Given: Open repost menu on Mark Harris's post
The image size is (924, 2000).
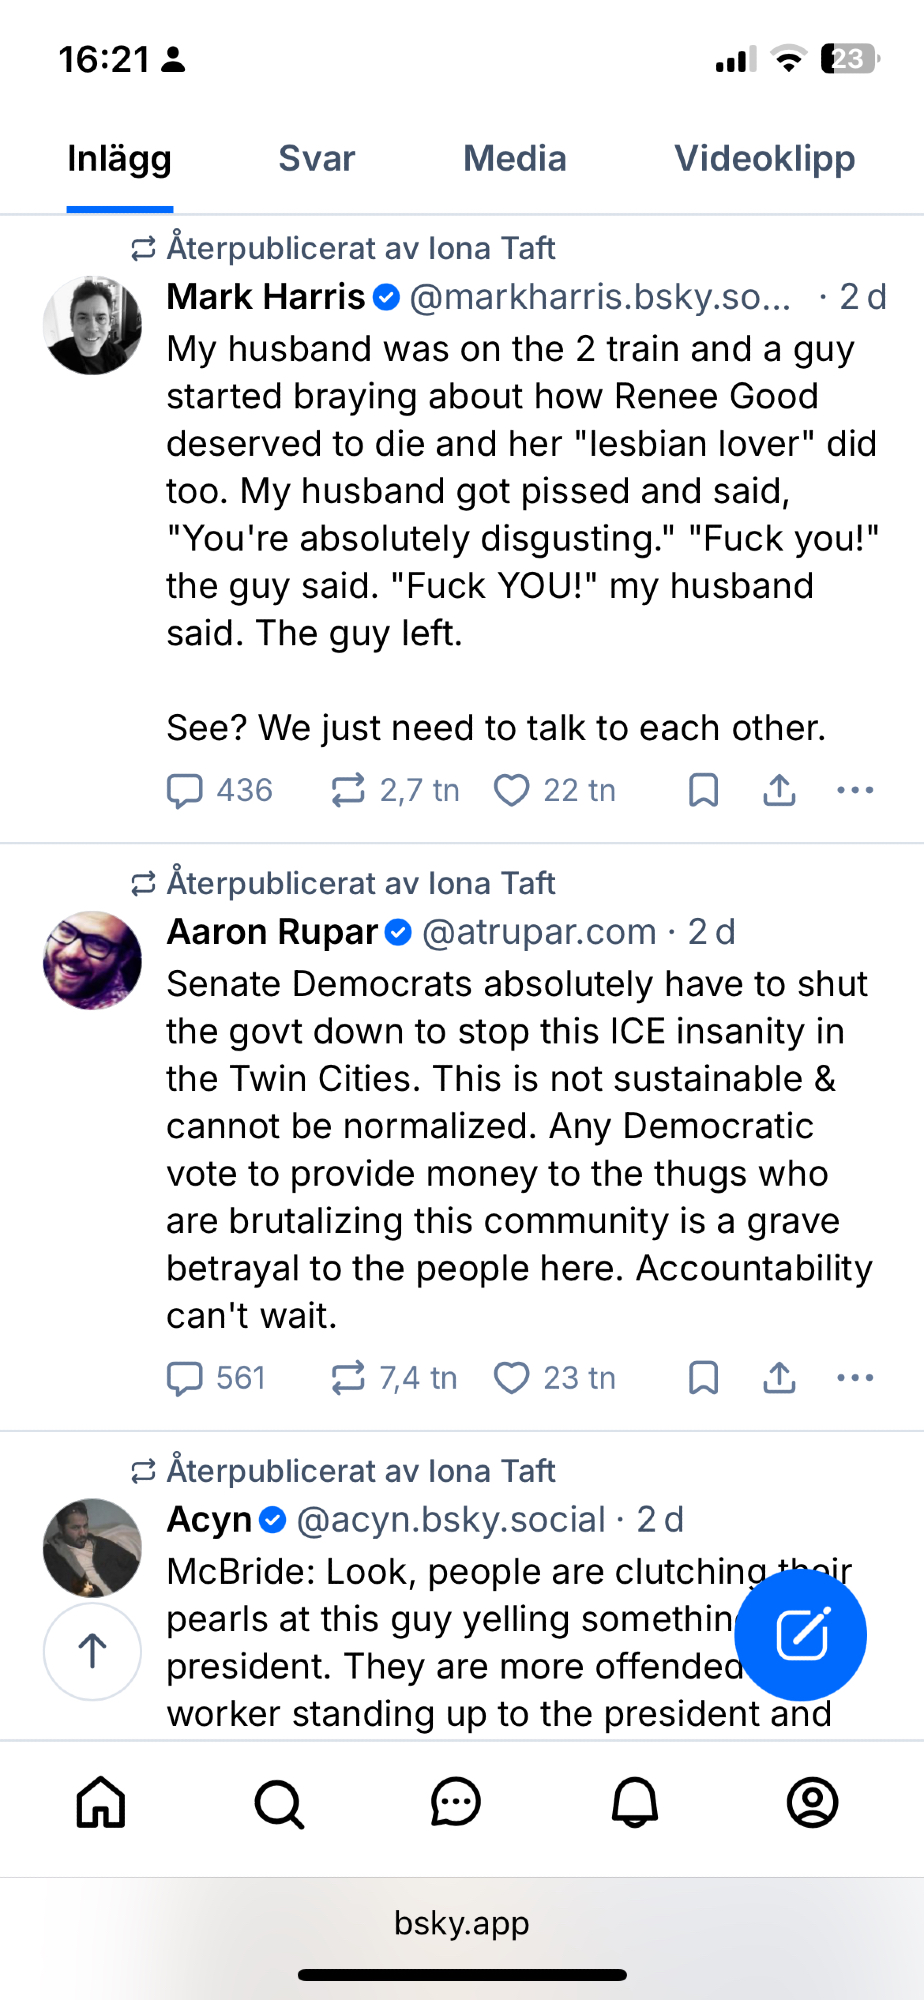Looking at the screenshot, I should pos(348,790).
